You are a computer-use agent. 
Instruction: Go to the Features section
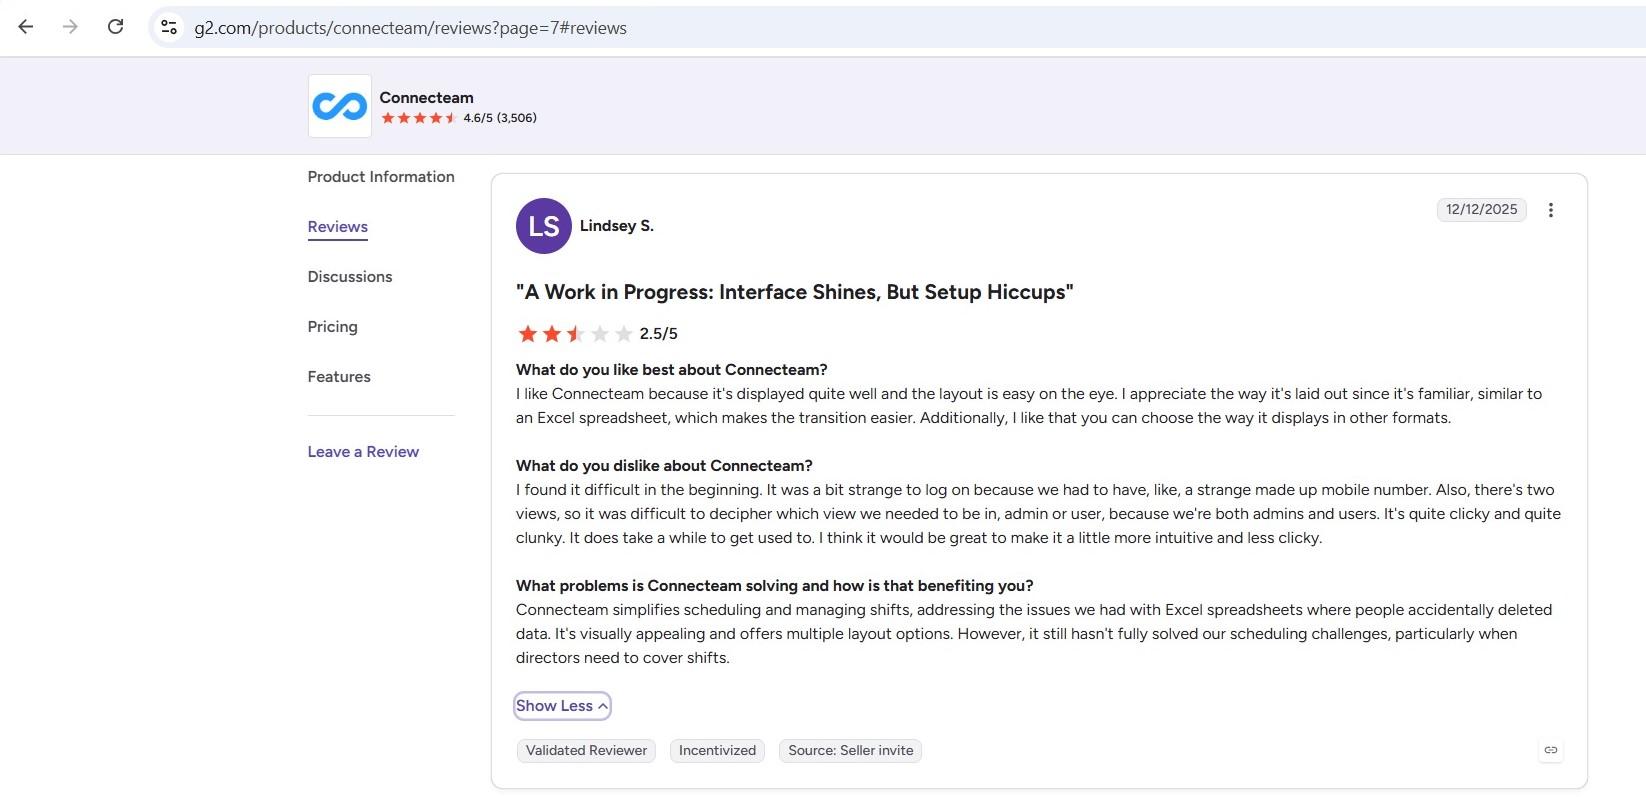339,377
